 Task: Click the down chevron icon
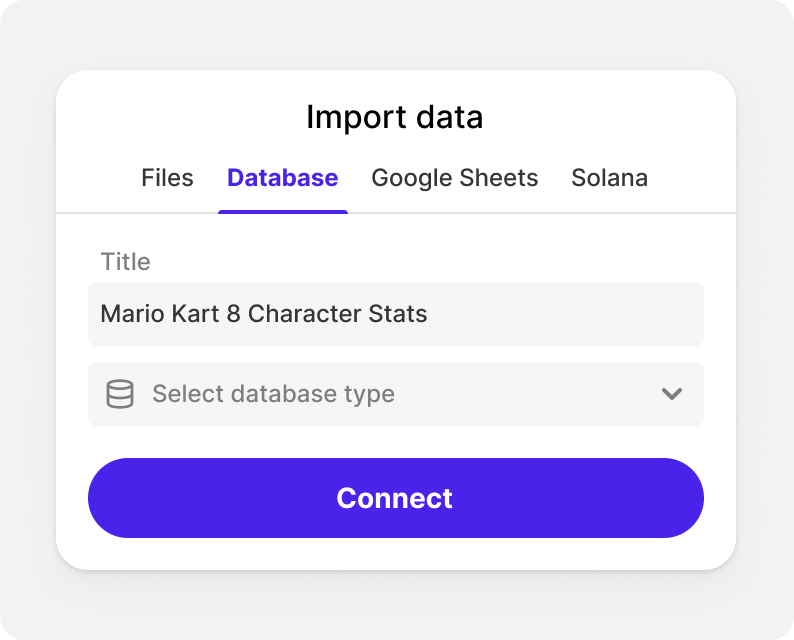click(672, 394)
